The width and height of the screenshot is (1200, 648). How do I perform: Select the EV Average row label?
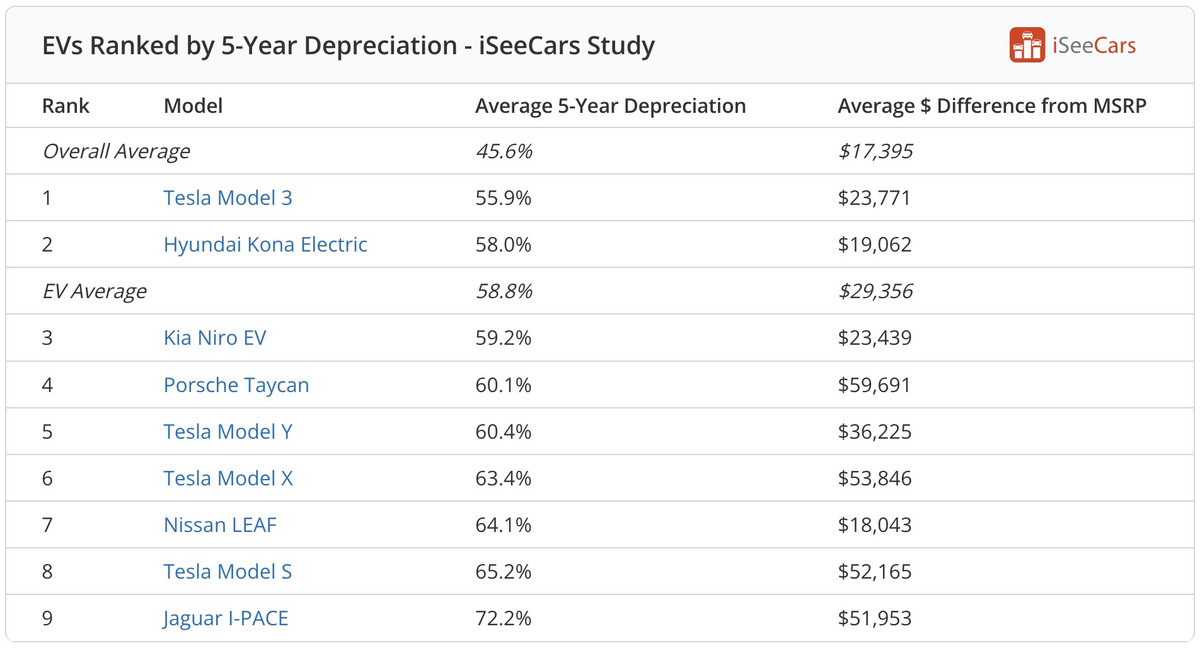coord(94,292)
